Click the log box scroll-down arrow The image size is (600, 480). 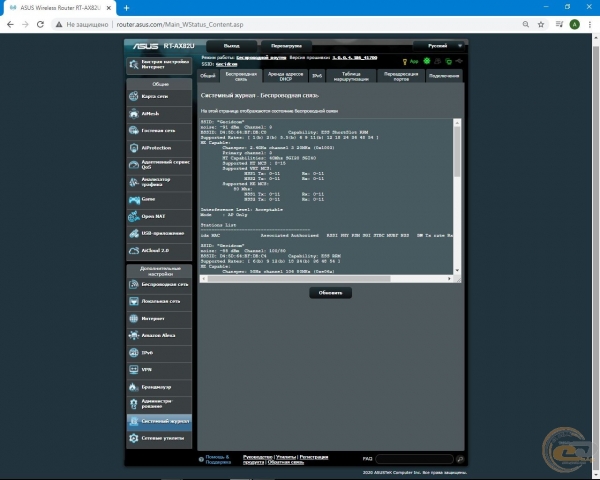(457, 271)
